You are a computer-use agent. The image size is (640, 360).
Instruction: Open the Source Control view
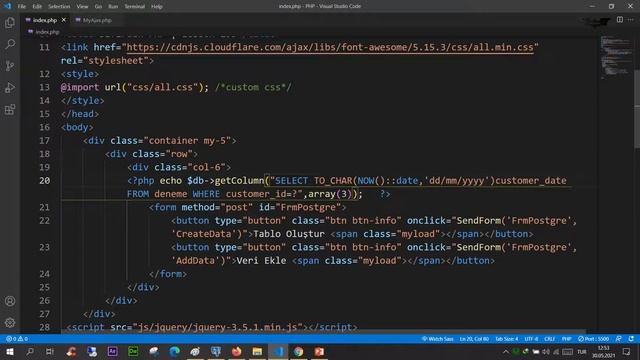pos(10,66)
